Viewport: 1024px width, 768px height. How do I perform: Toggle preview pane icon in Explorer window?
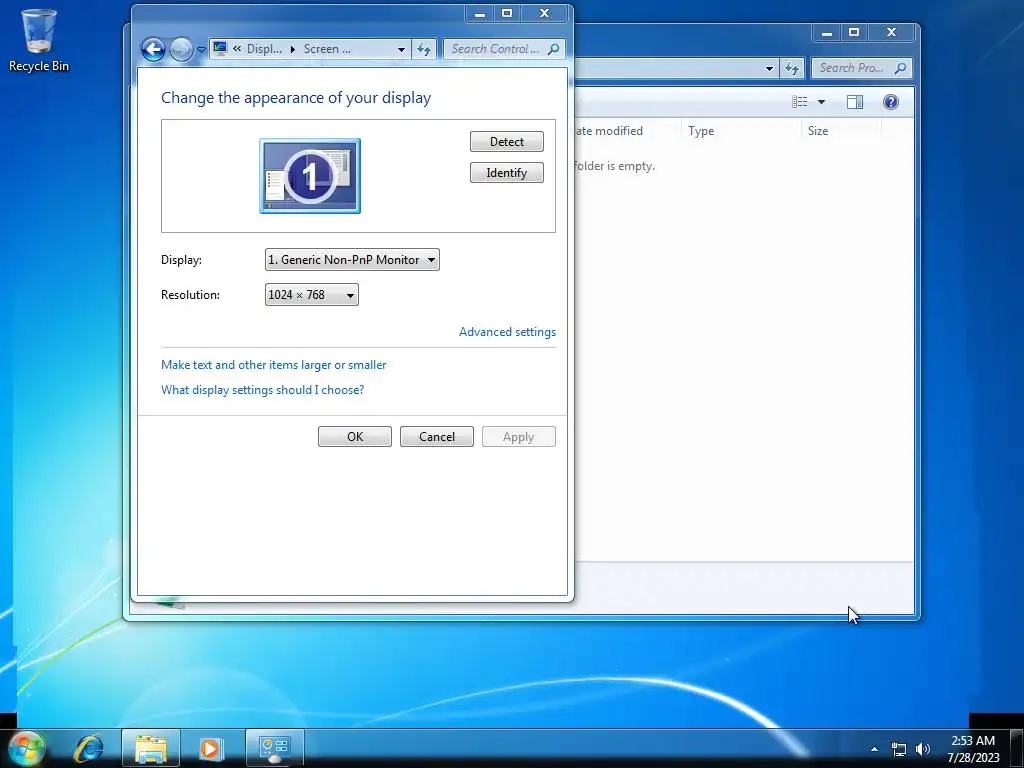tap(855, 102)
